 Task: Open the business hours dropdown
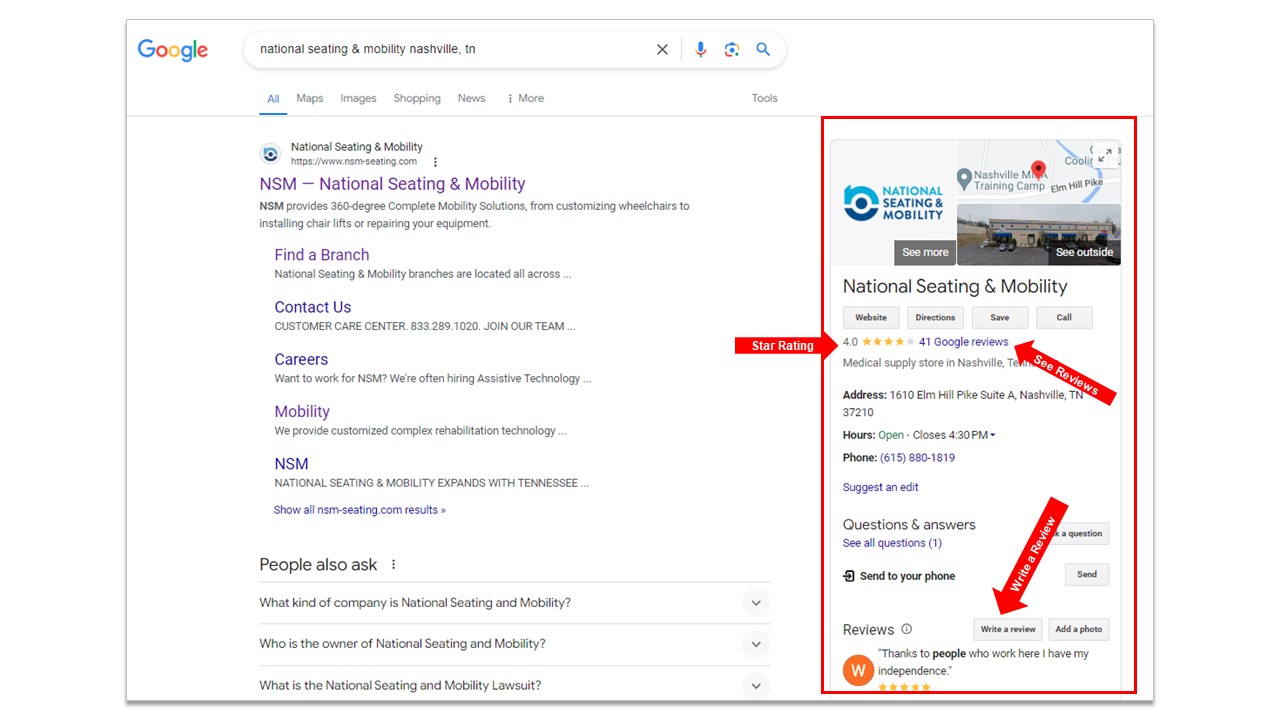(x=992, y=435)
